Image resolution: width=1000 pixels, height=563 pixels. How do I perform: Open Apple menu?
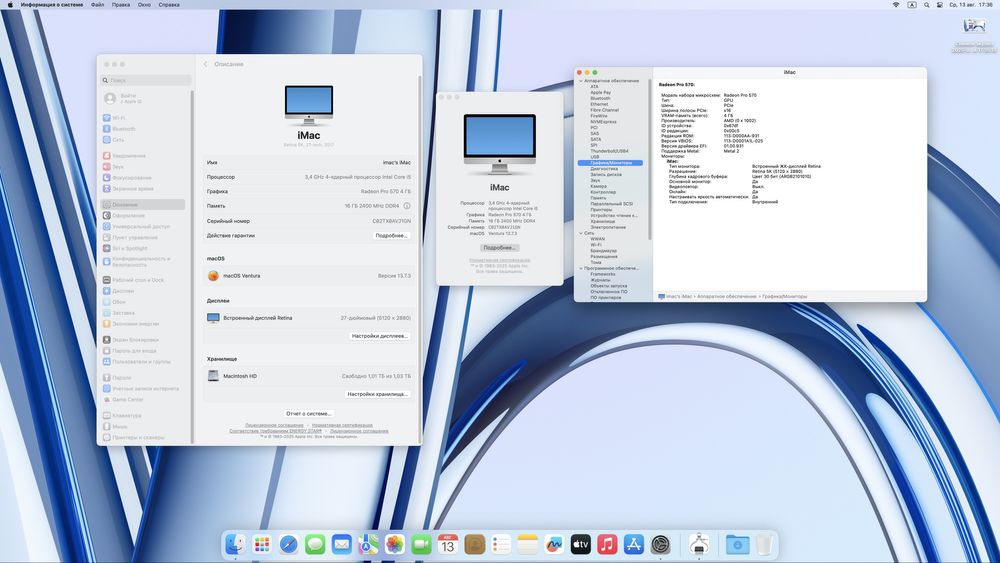10,4
